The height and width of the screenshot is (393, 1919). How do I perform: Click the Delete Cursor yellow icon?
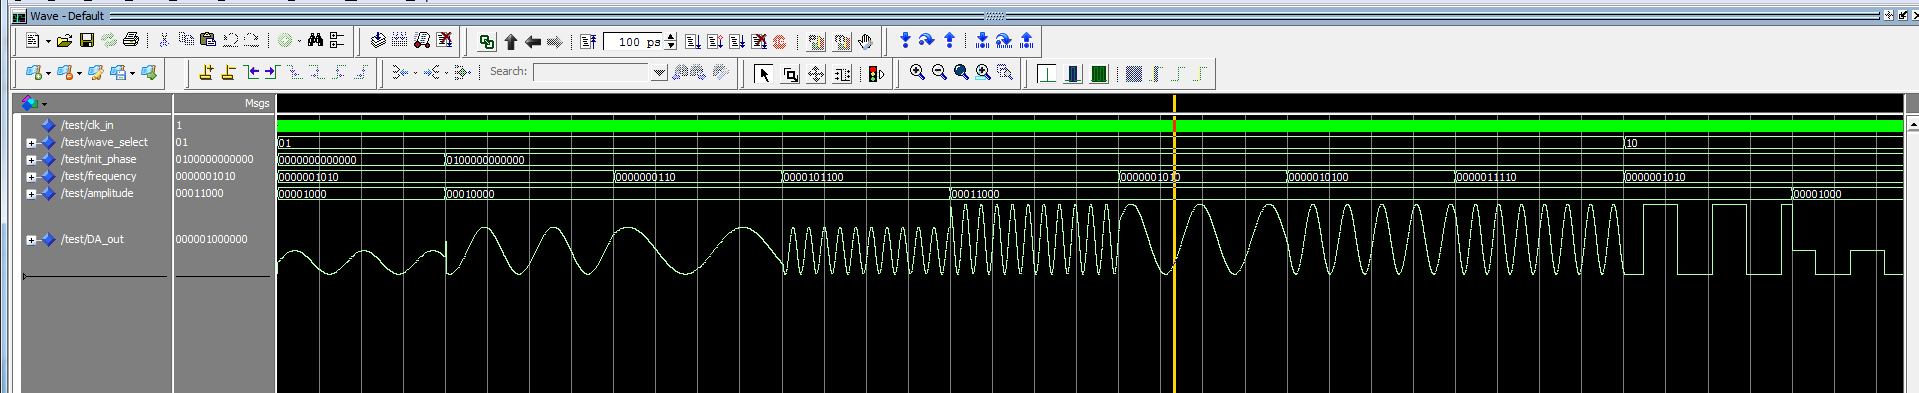pos(228,72)
